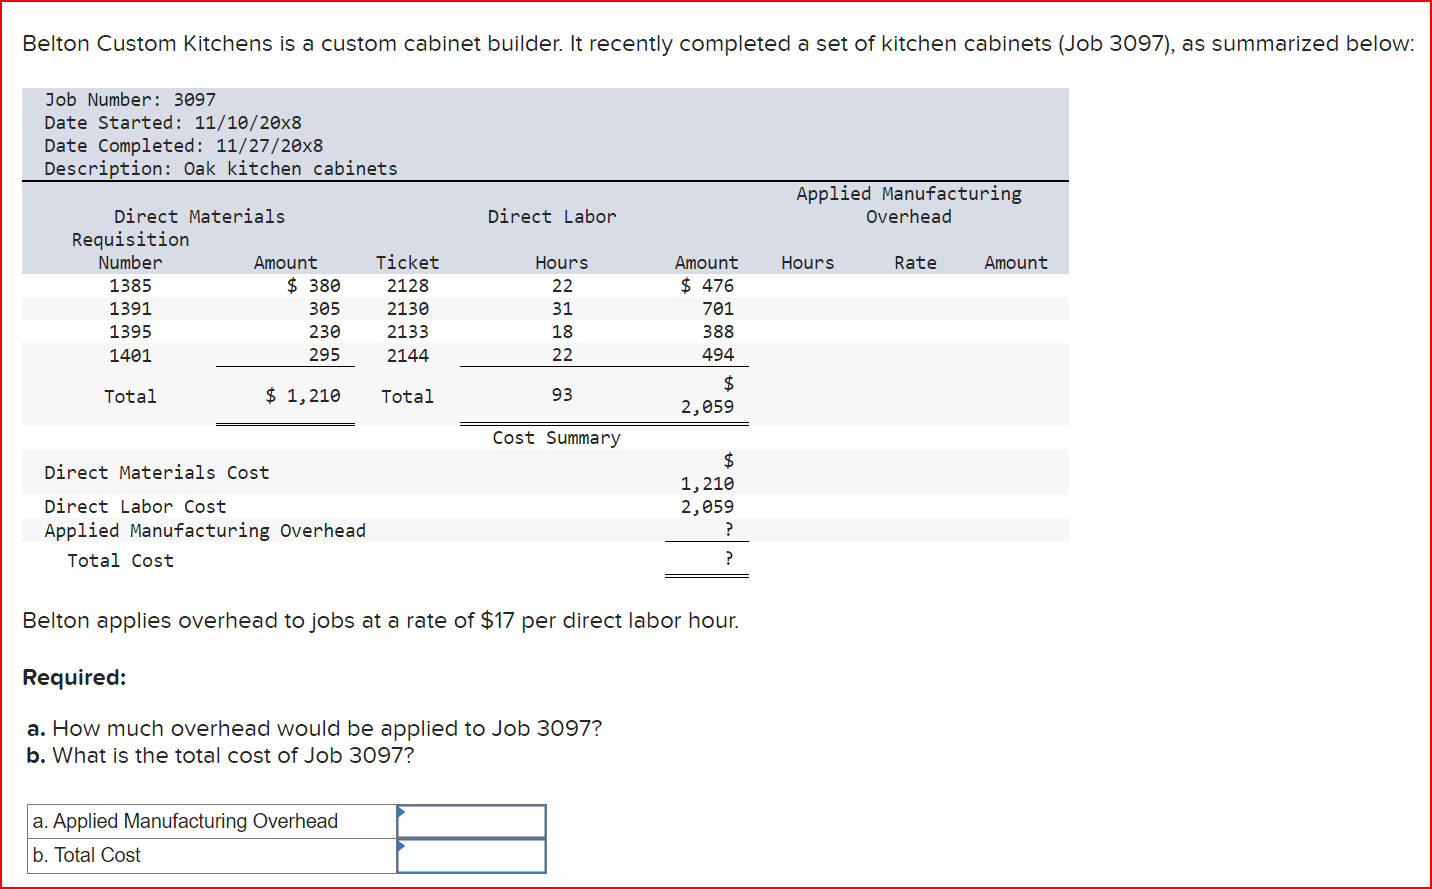1432x889 pixels.
Task: Click ticket number 2144
Action: (408, 355)
